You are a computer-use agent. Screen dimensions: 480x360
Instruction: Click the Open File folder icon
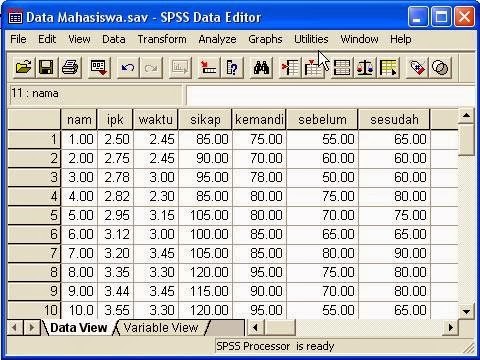(24, 68)
